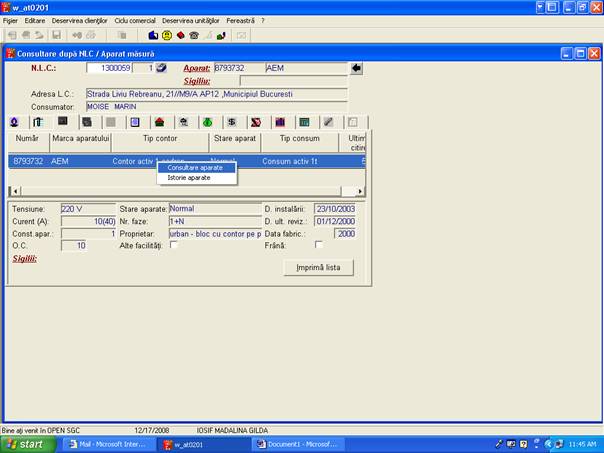Open the blue document tab icon
The width and height of the screenshot is (604, 453).
coord(135,122)
